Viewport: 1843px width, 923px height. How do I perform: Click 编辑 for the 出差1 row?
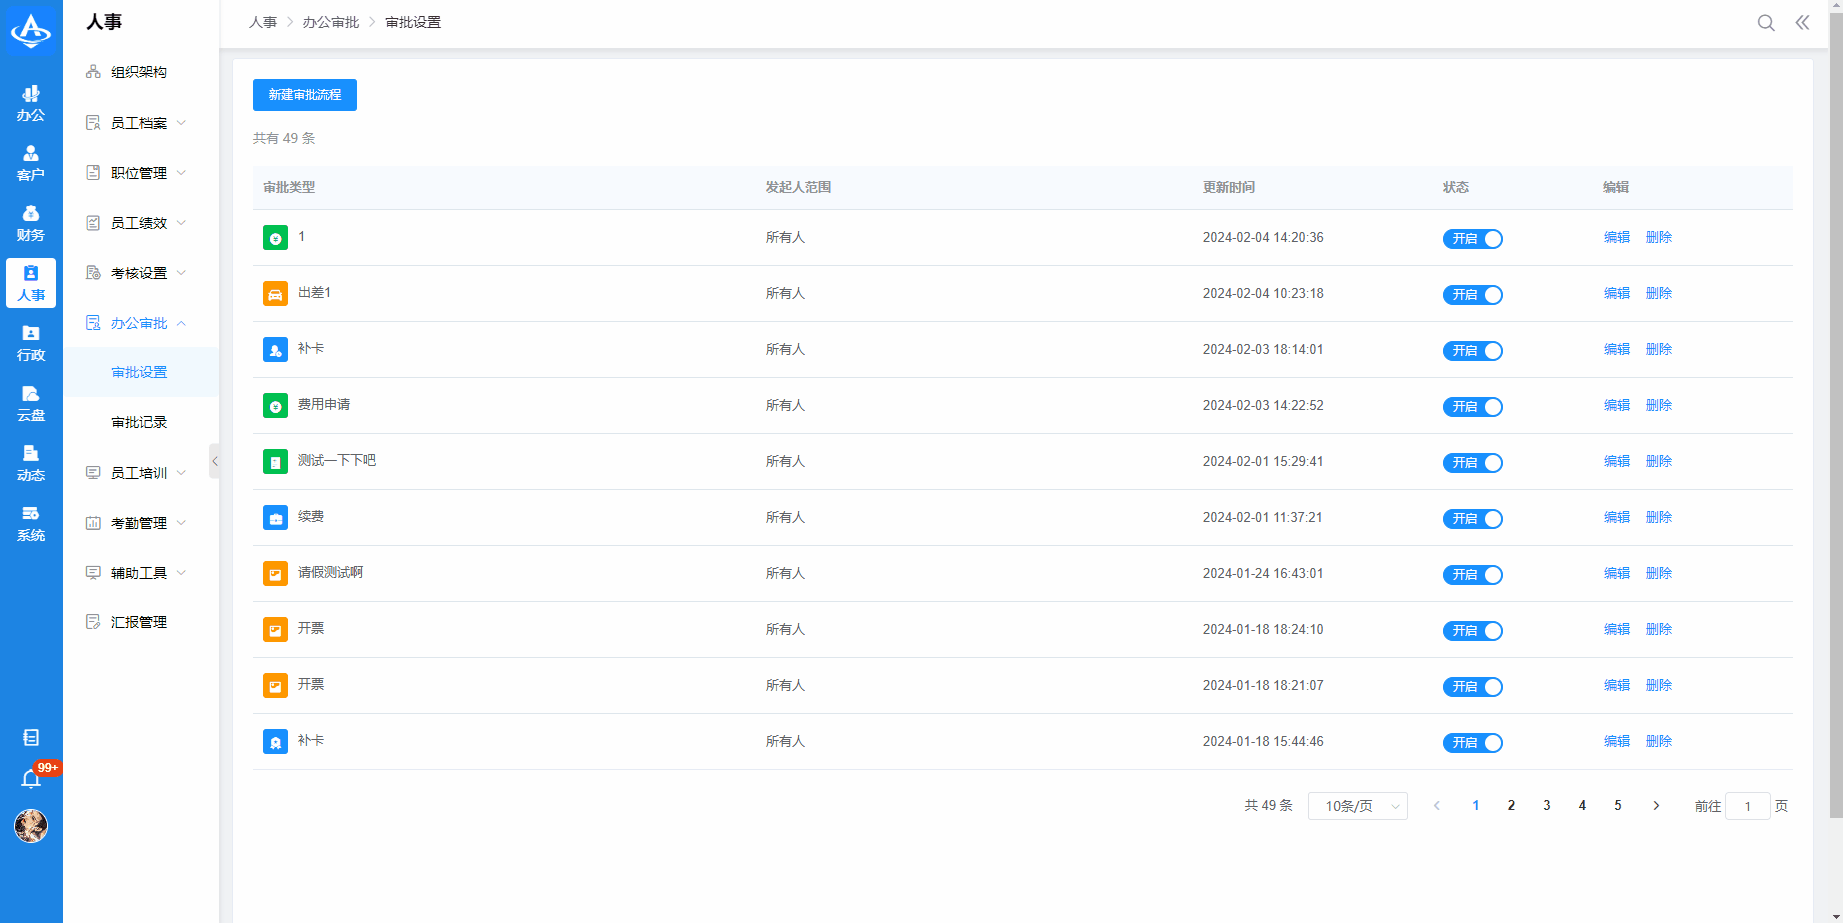[1617, 294]
